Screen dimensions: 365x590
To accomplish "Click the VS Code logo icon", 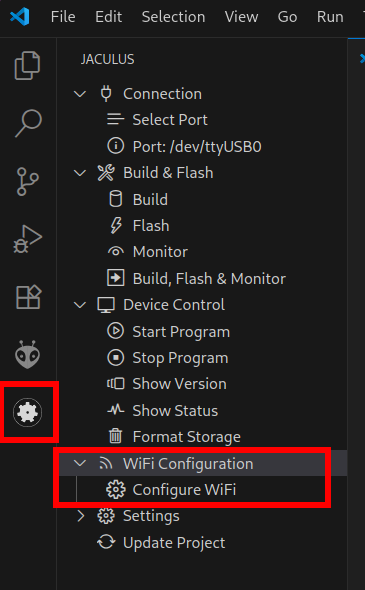I will tap(20, 17).
